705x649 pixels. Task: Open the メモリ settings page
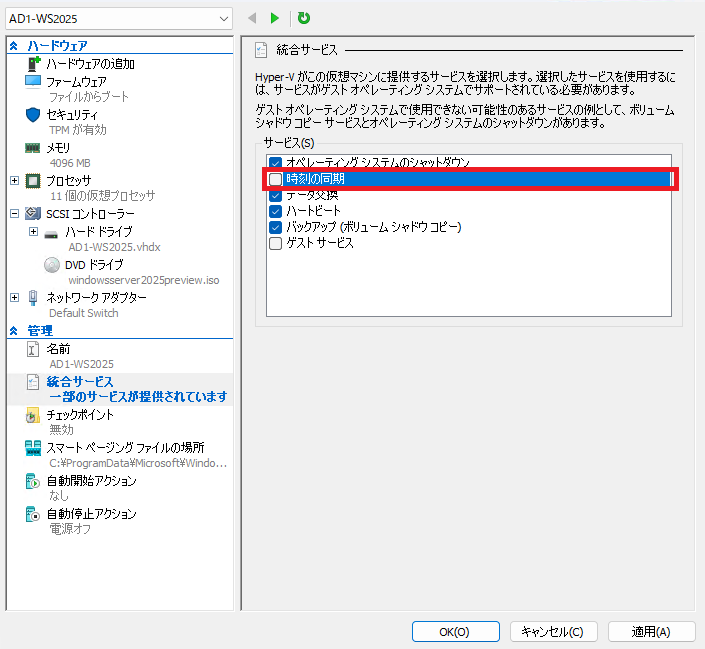click(58, 148)
